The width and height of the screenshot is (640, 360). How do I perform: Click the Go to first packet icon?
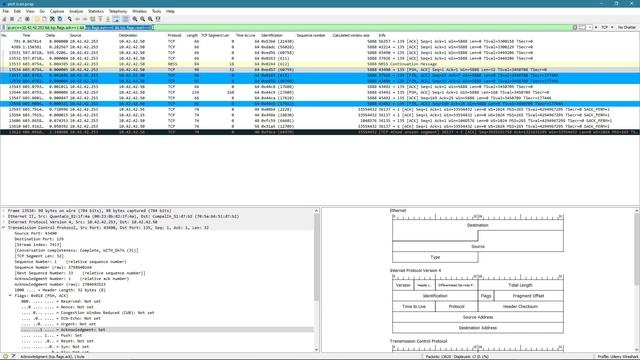click(100, 19)
